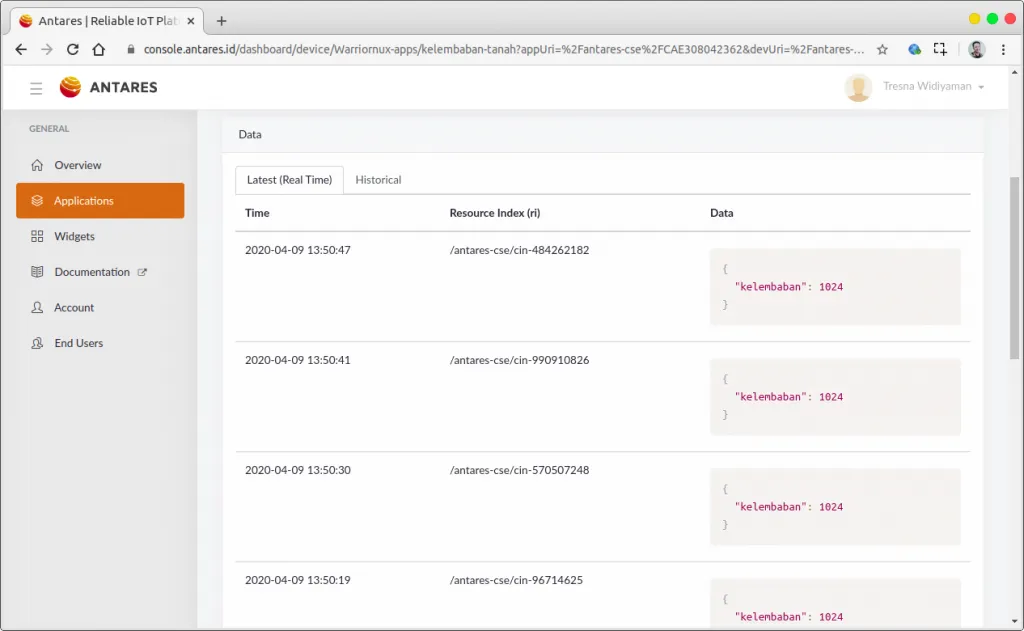Viewport: 1024px width, 631px height.
Task: Click the Antares logo
Action: (108, 88)
